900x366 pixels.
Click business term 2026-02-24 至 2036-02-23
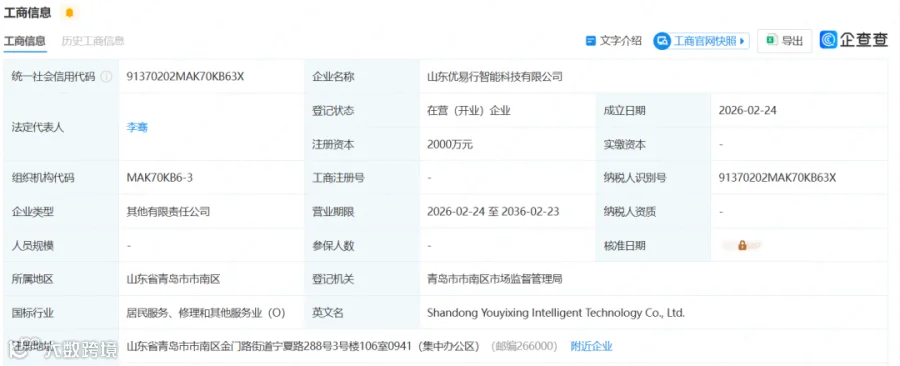point(493,212)
